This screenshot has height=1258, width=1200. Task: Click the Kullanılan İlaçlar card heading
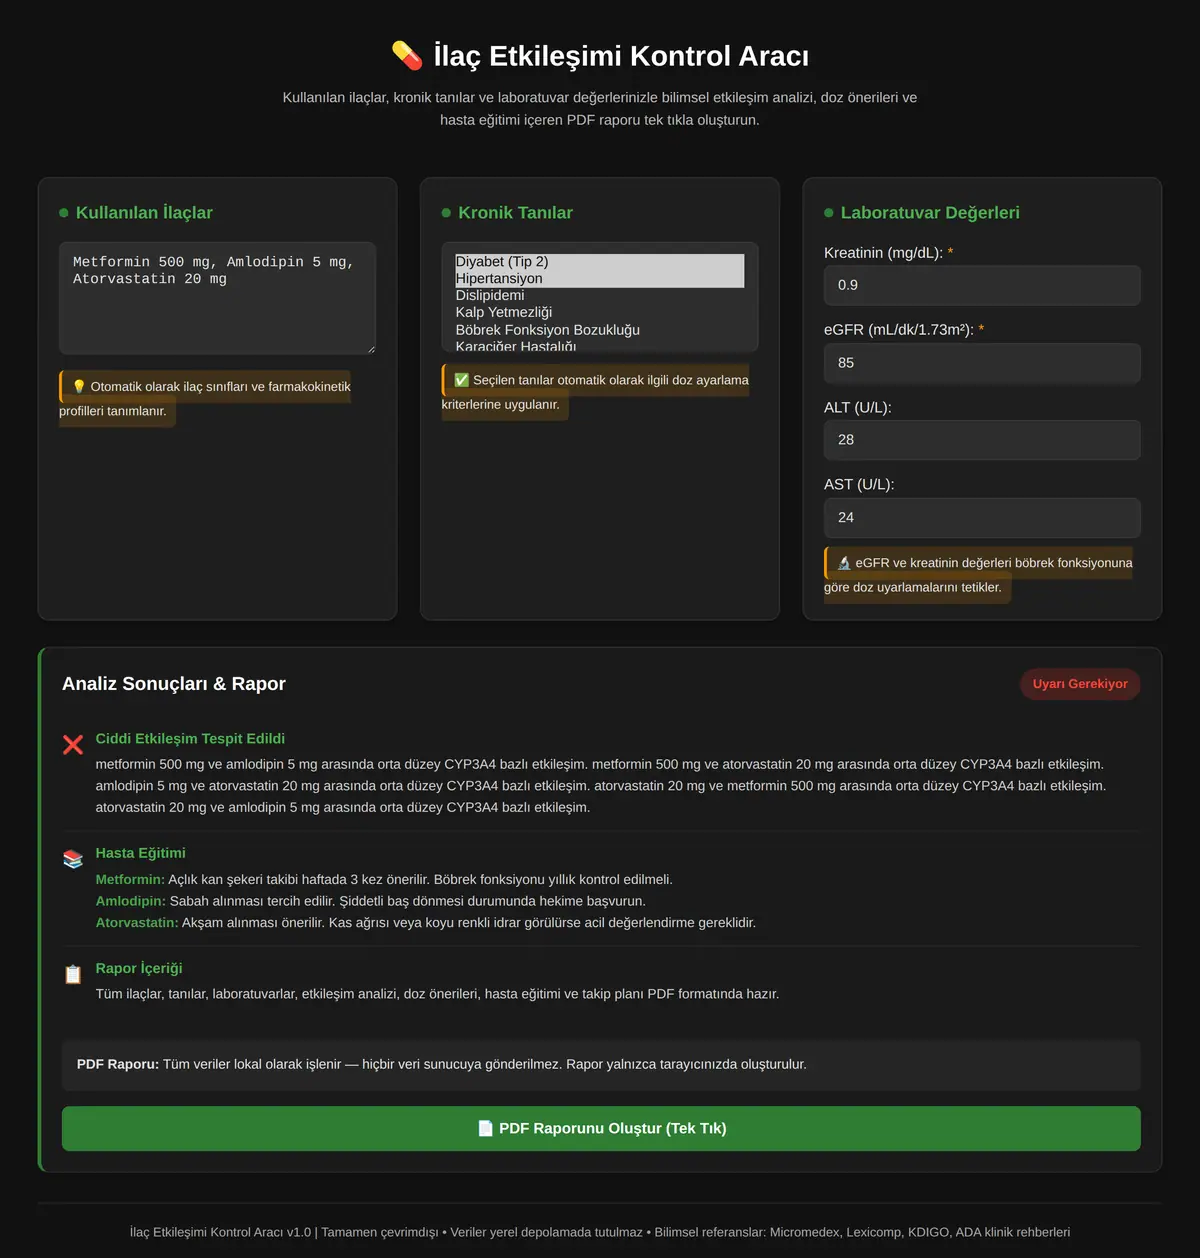pos(144,213)
